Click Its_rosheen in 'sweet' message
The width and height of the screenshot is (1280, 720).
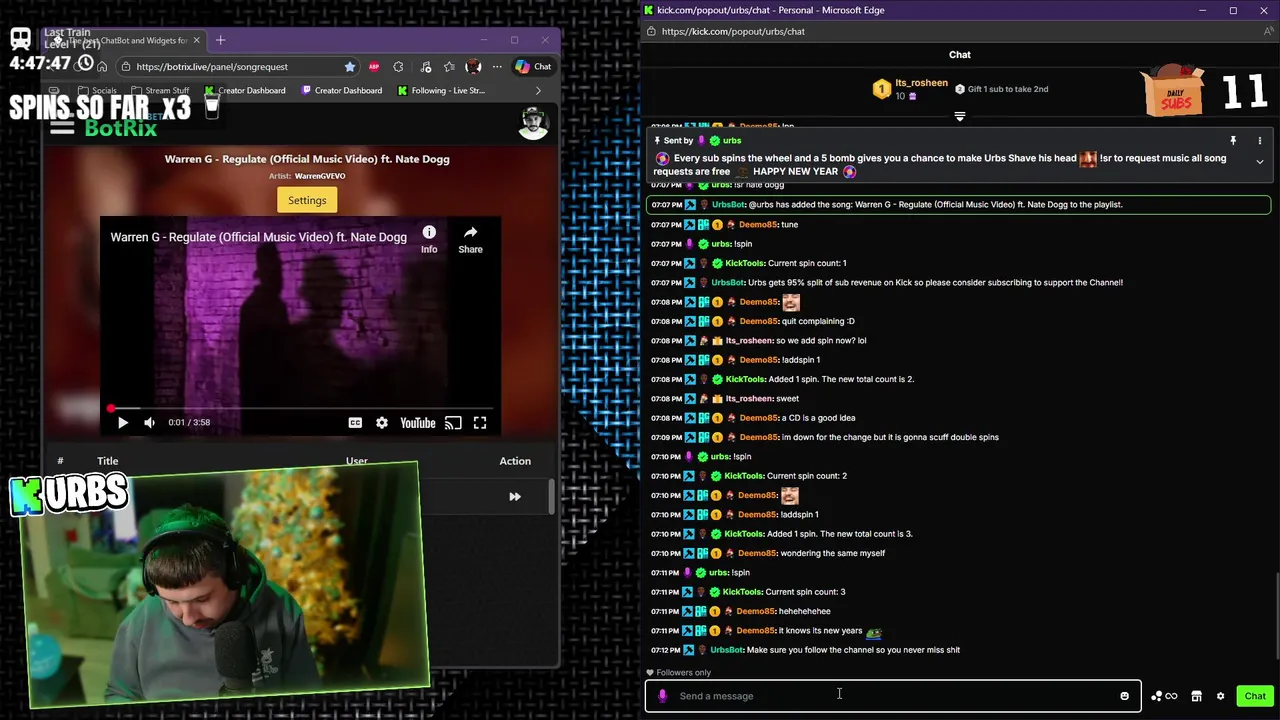pos(749,399)
